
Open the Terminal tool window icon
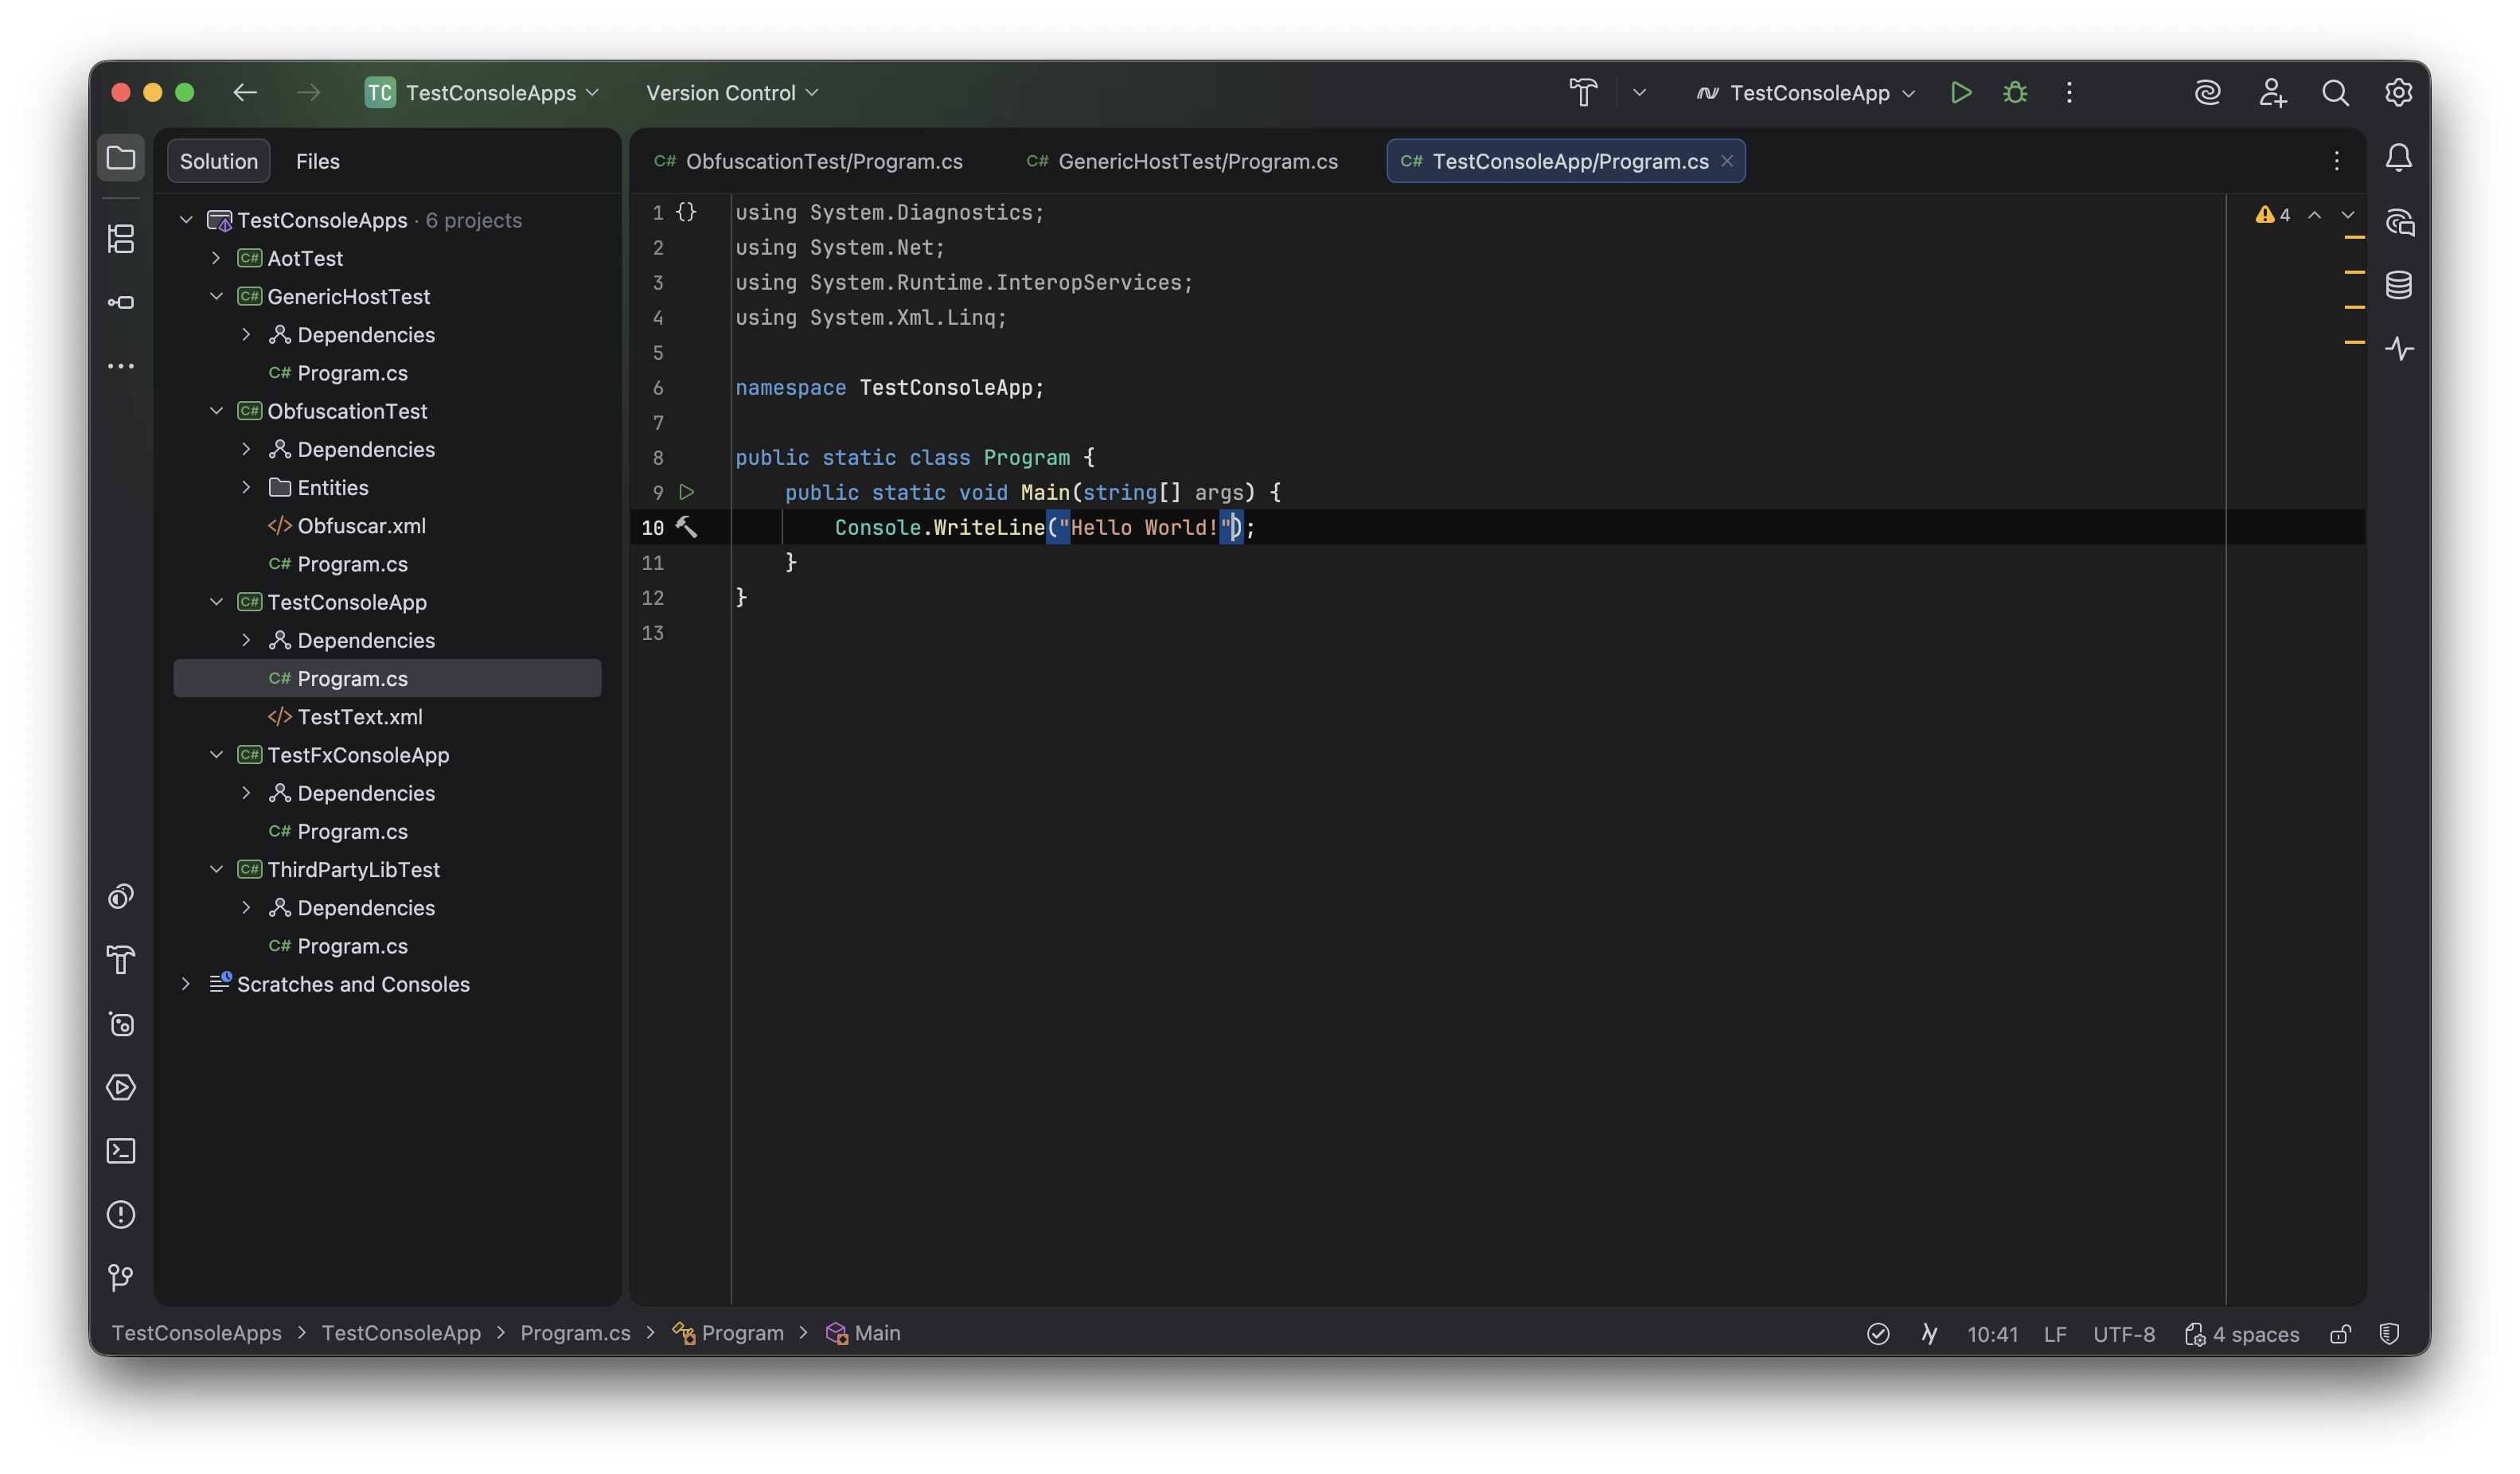coord(121,1151)
